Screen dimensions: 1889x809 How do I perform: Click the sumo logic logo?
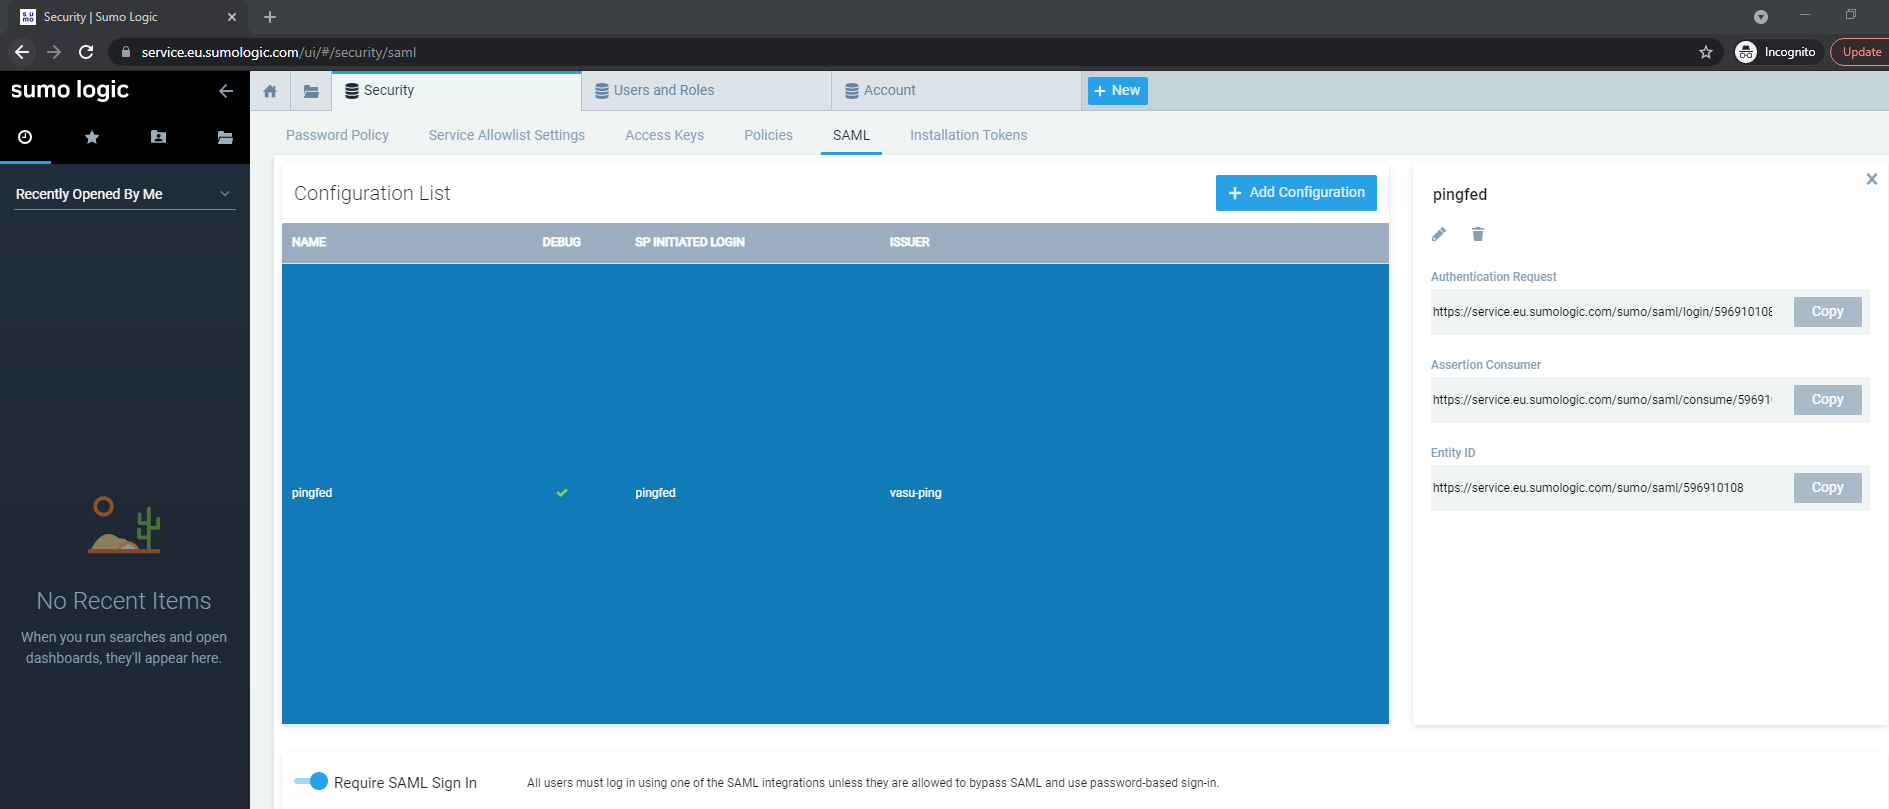tap(70, 90)
